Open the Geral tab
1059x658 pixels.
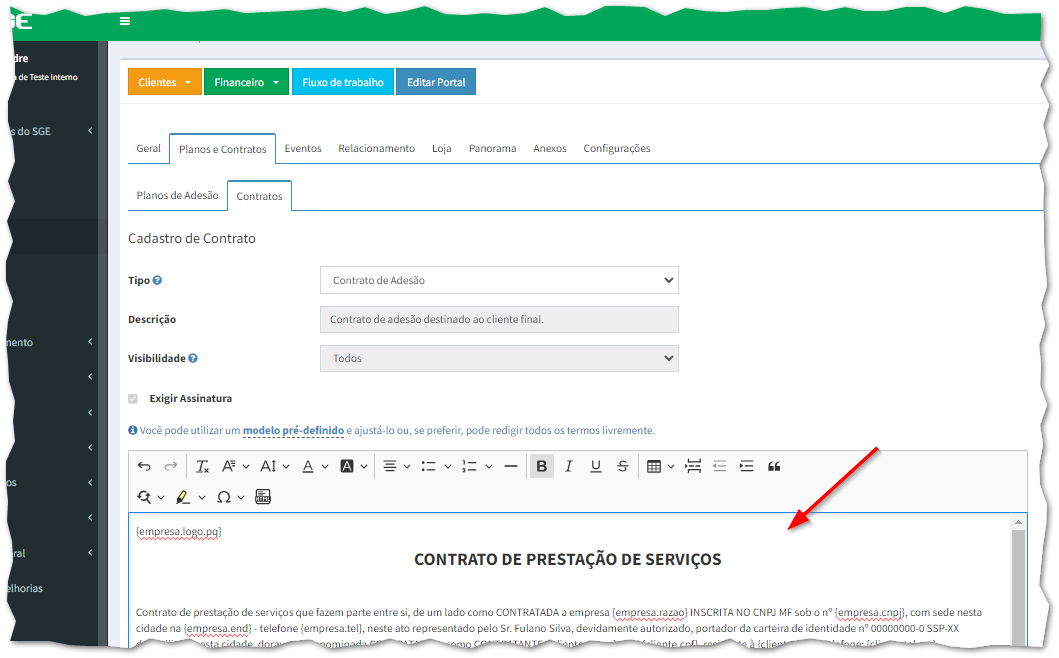point(149,149)
